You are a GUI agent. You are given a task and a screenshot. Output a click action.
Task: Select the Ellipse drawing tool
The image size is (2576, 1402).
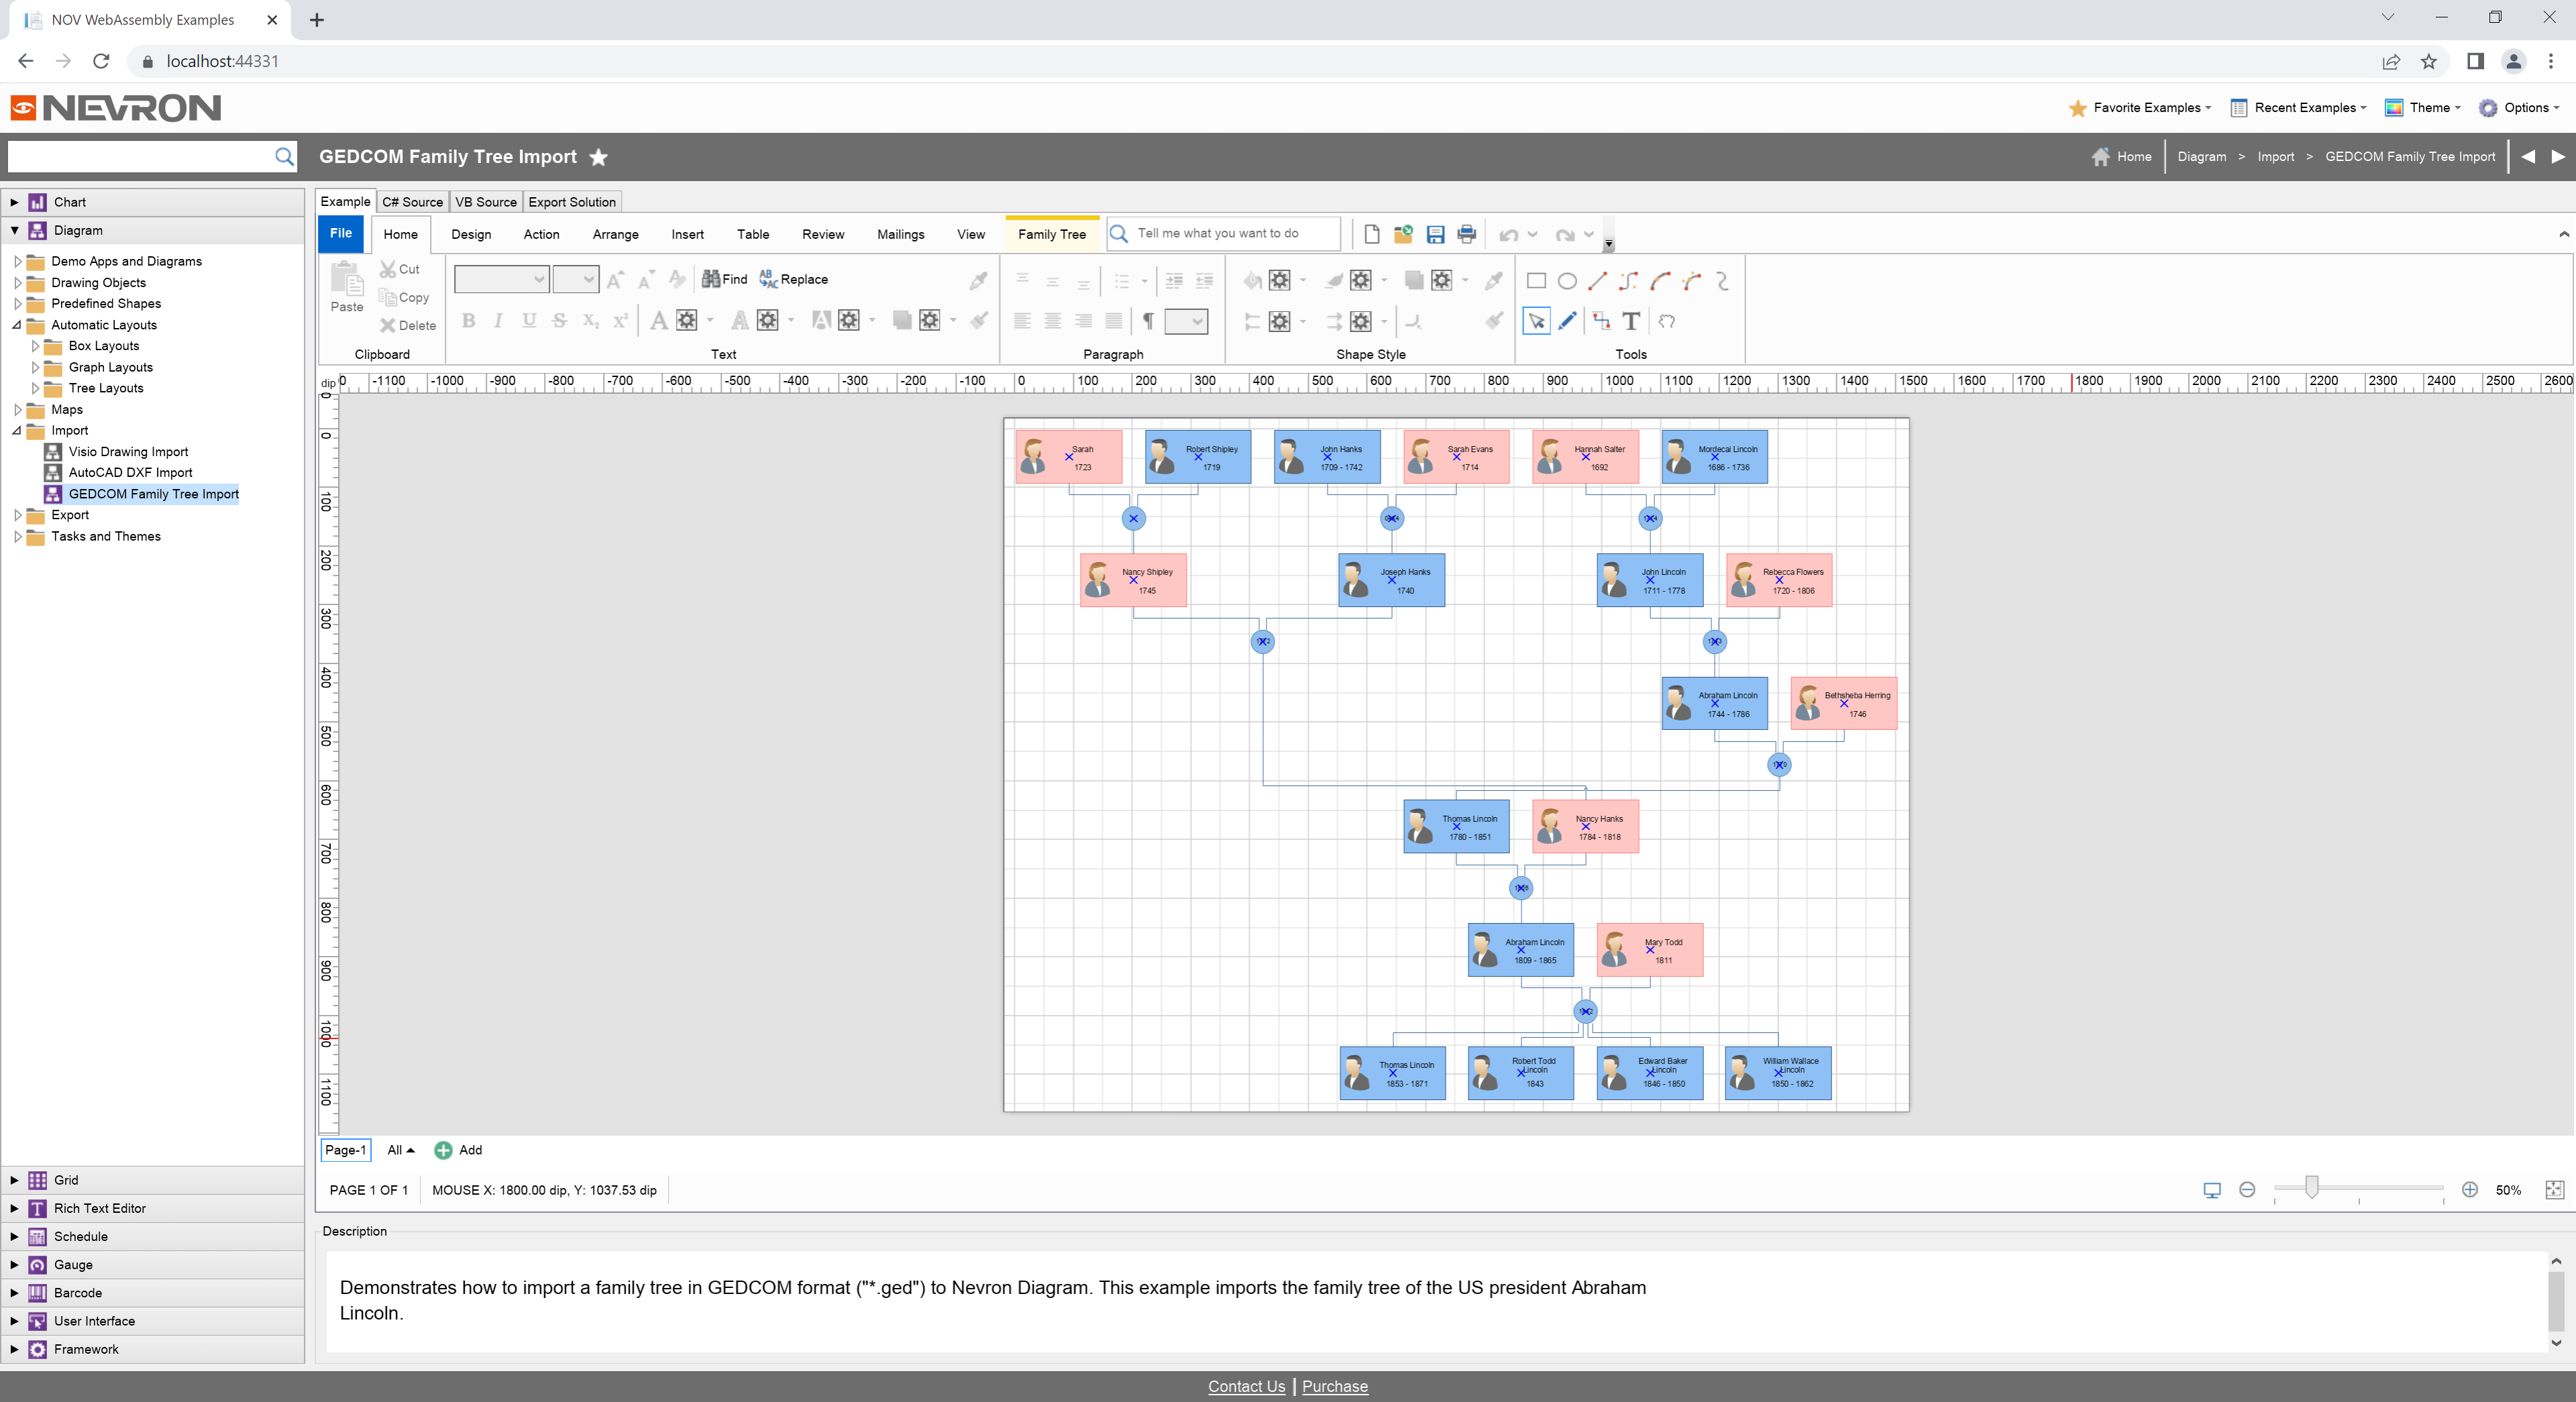click(x=1567, y=281)
